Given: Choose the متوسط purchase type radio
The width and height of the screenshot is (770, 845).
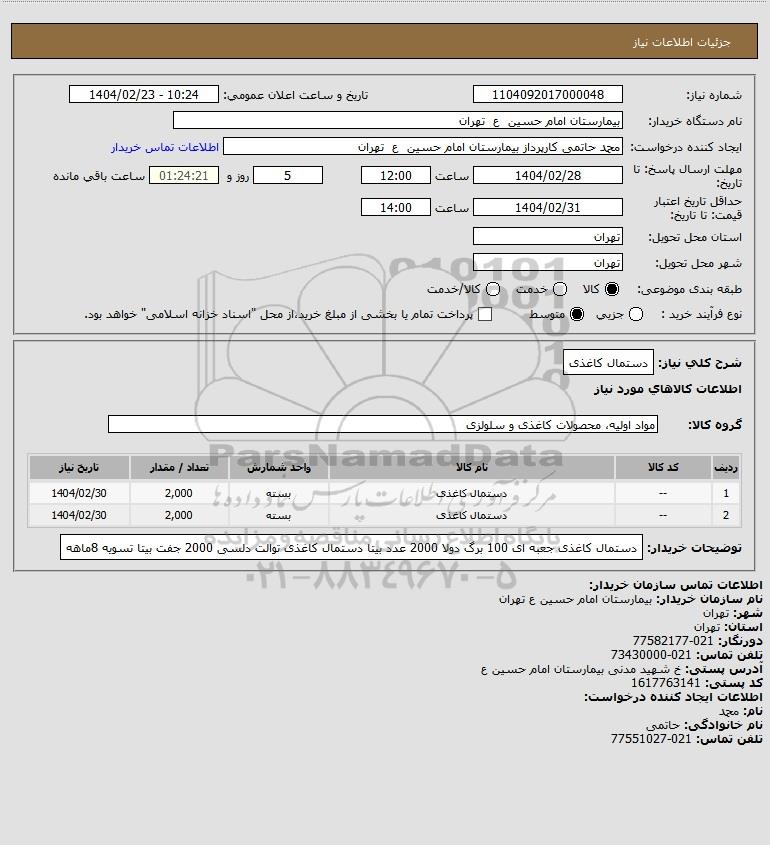Looking at the screenshot, I should point(577,314).
